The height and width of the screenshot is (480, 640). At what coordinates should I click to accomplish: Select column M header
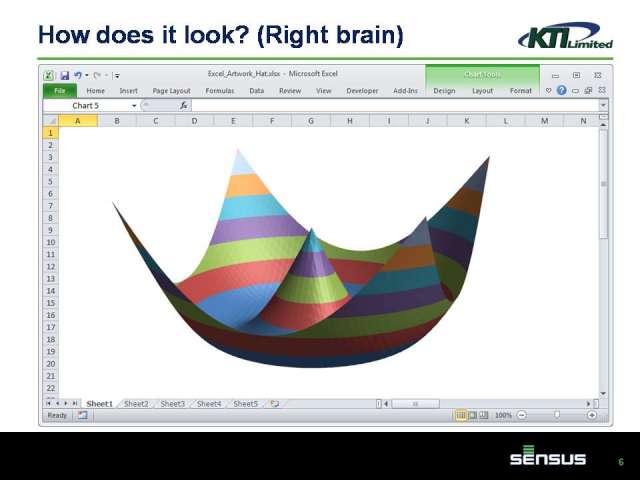pos(544,121)
